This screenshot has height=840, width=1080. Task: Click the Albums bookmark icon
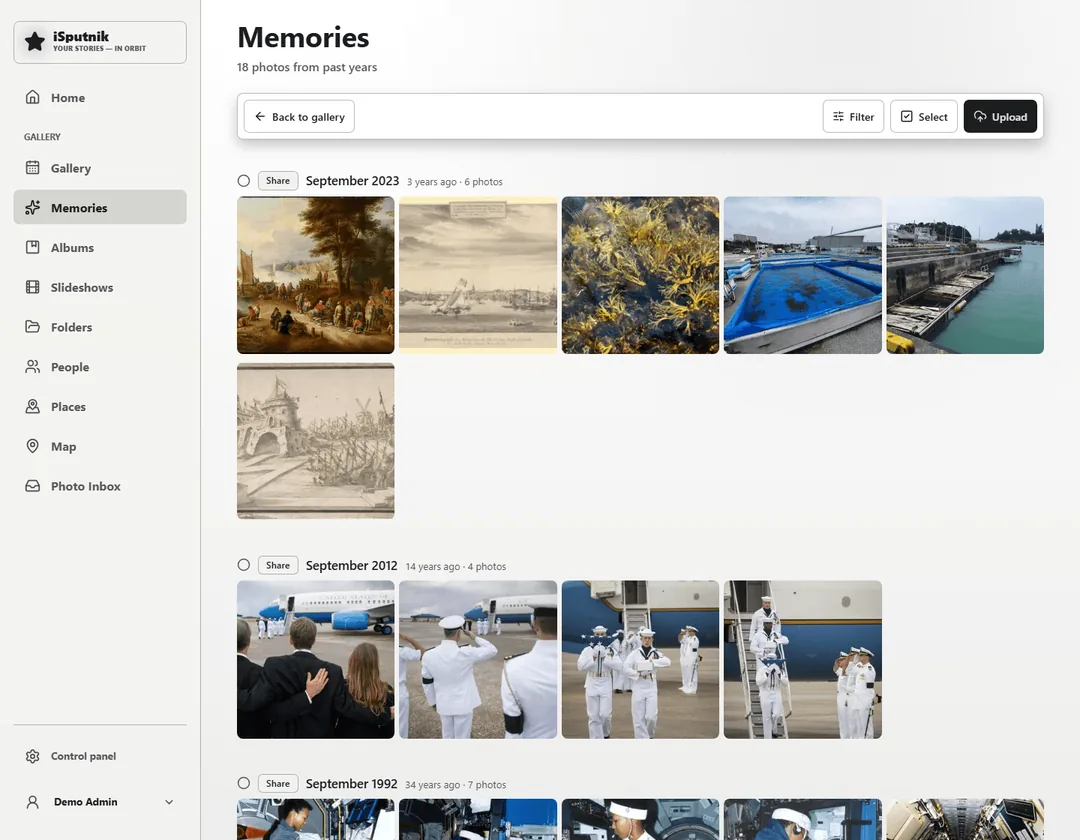pyautogui.click(x=32, y=247)
